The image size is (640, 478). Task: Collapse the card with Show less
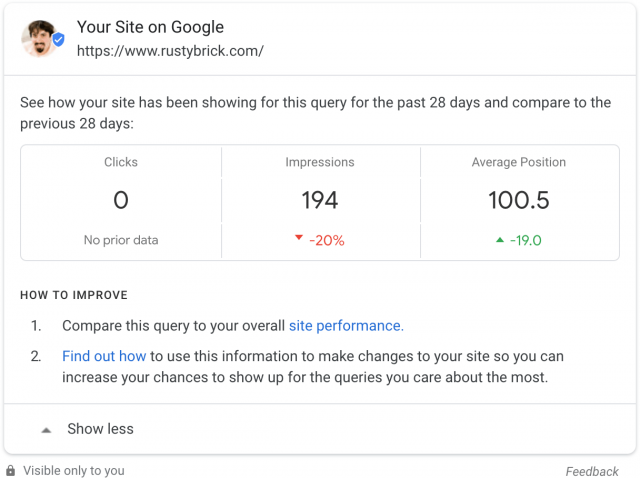click(100, 429)
